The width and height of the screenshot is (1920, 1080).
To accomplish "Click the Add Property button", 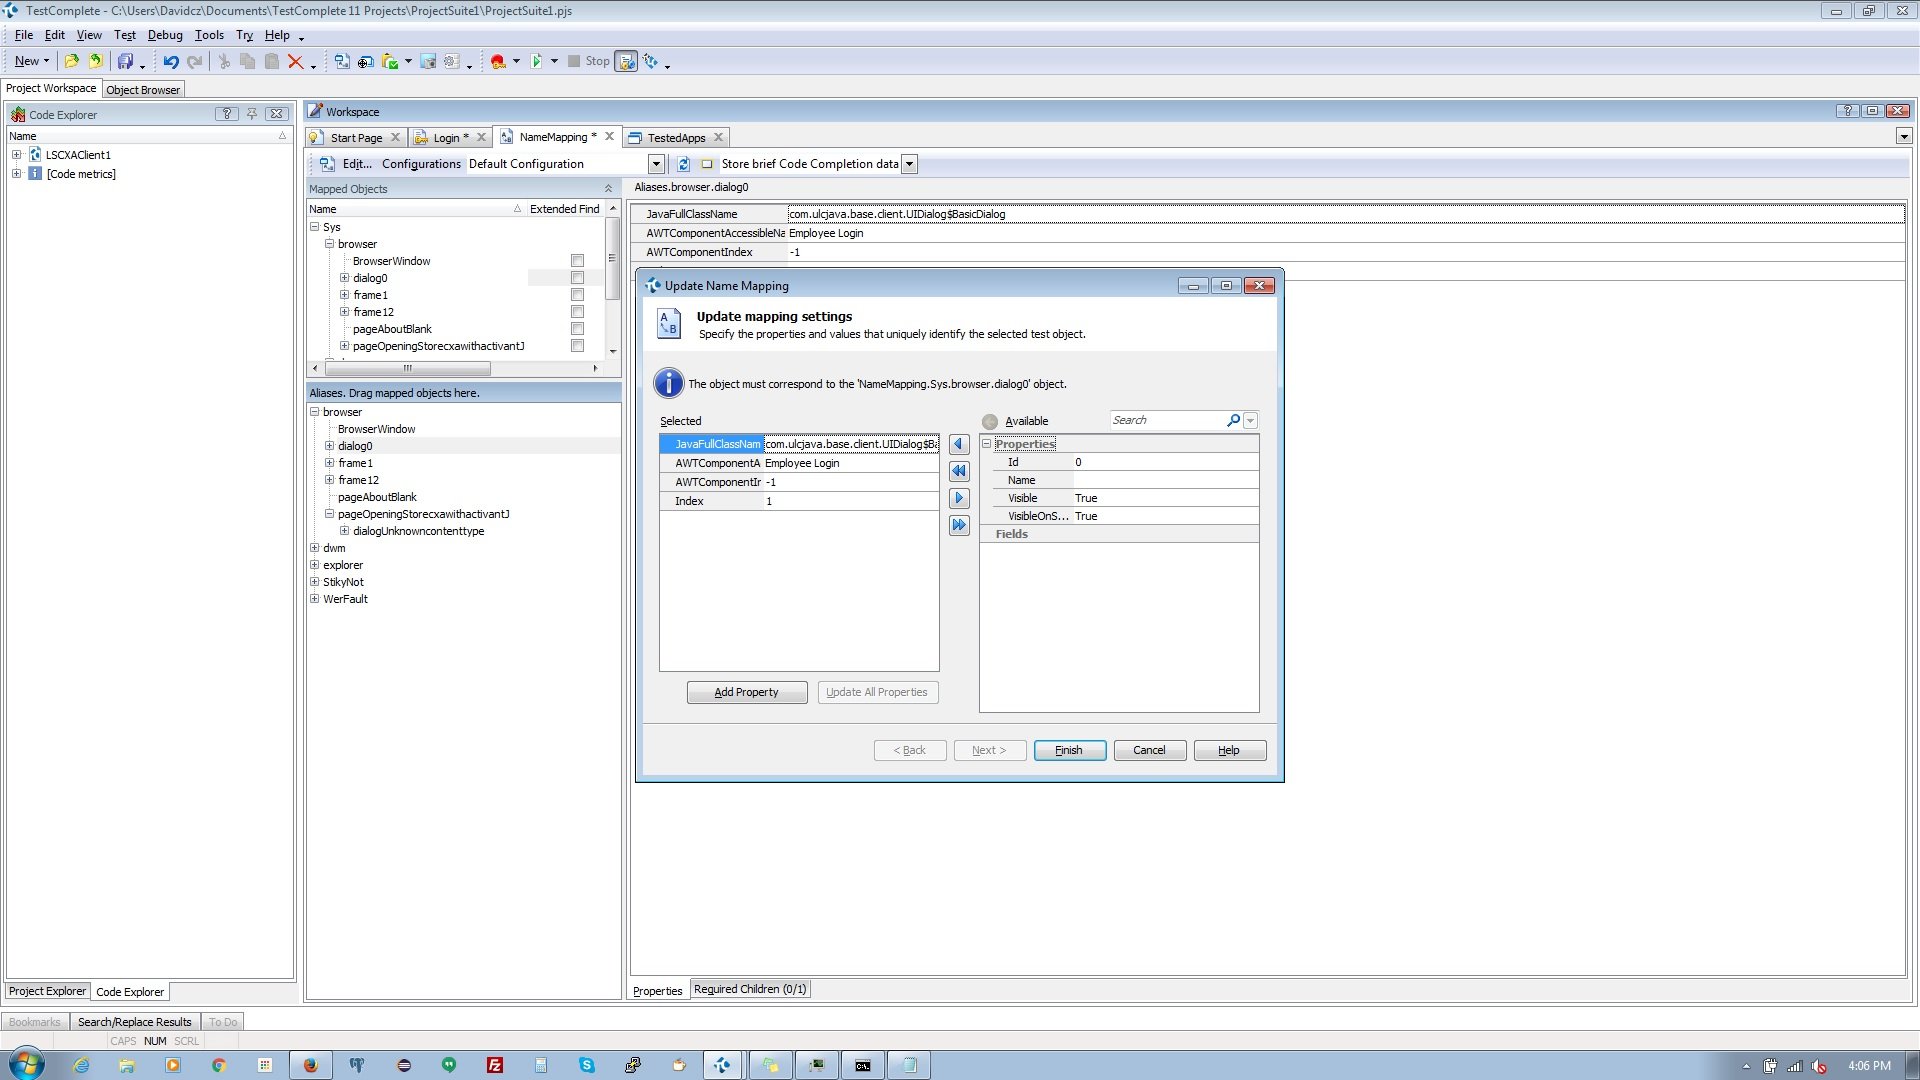I will pos(746,692).
